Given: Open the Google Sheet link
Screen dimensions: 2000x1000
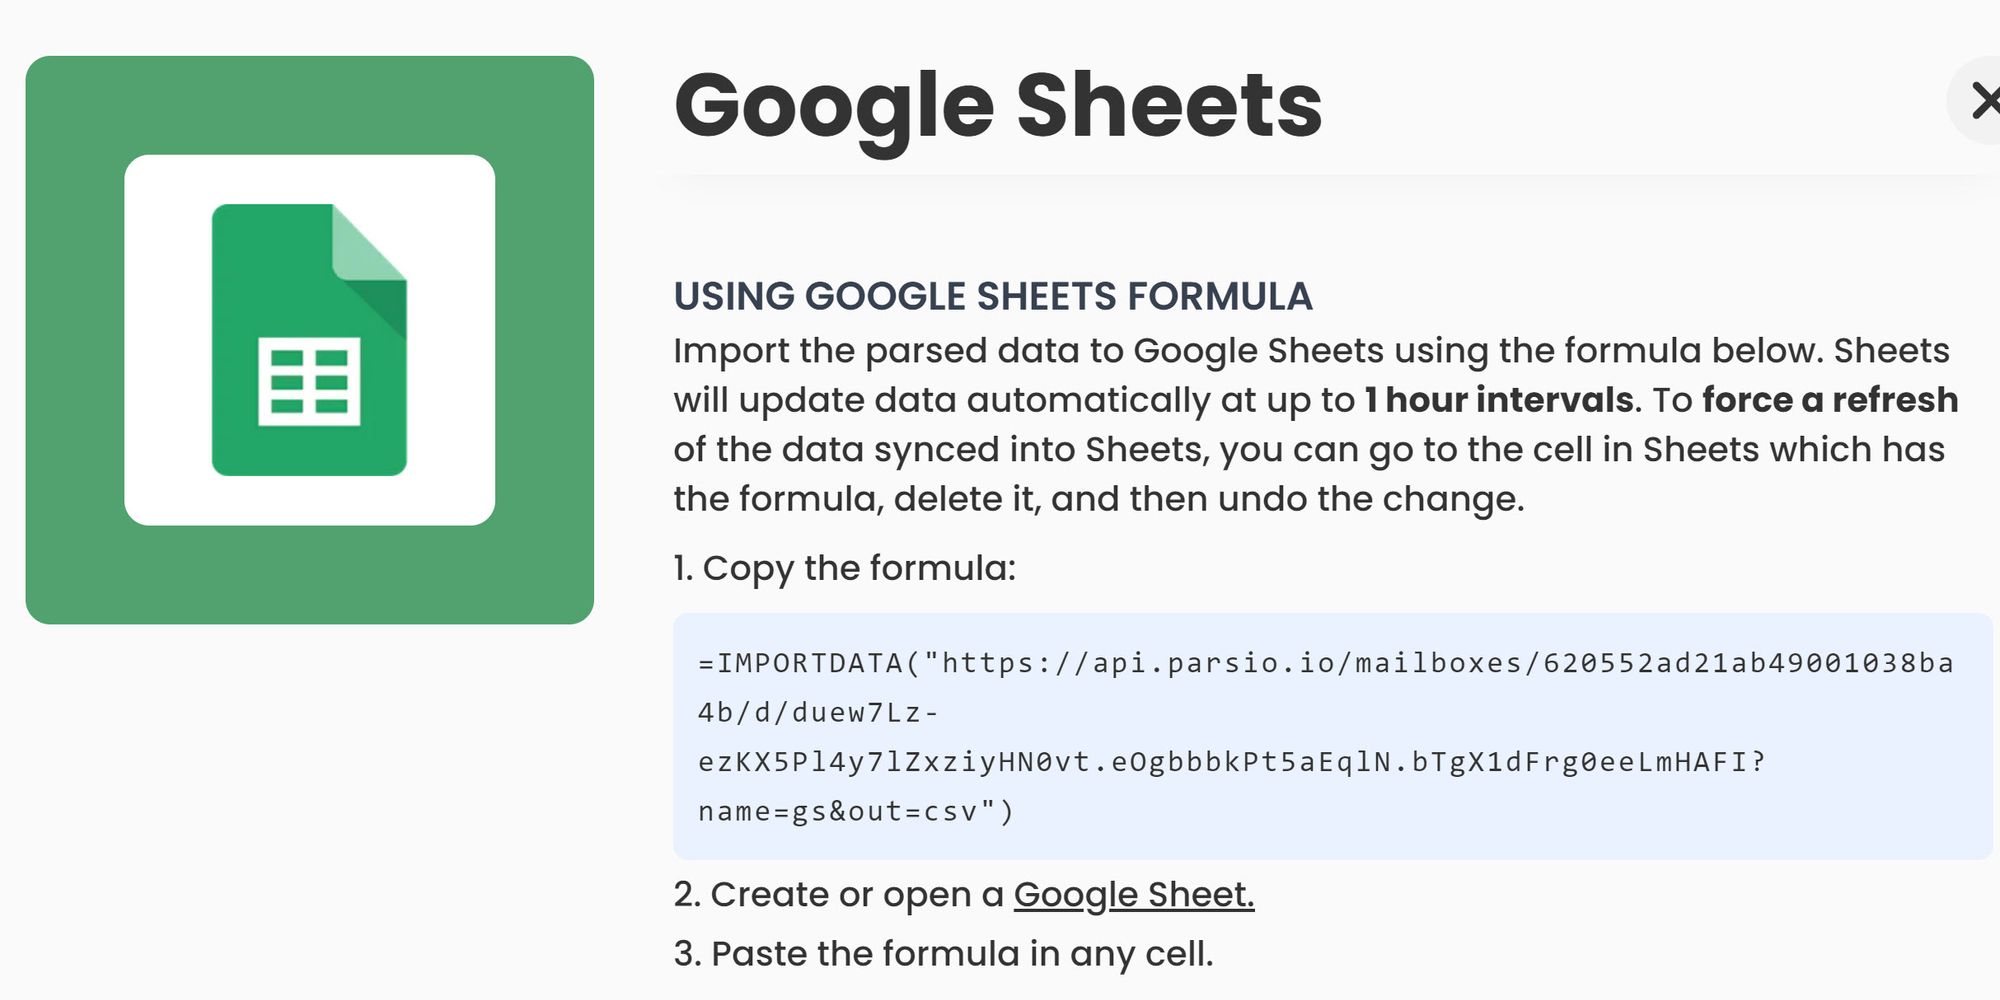Looking at the screenshot, I should click(x=1133, y=894).
